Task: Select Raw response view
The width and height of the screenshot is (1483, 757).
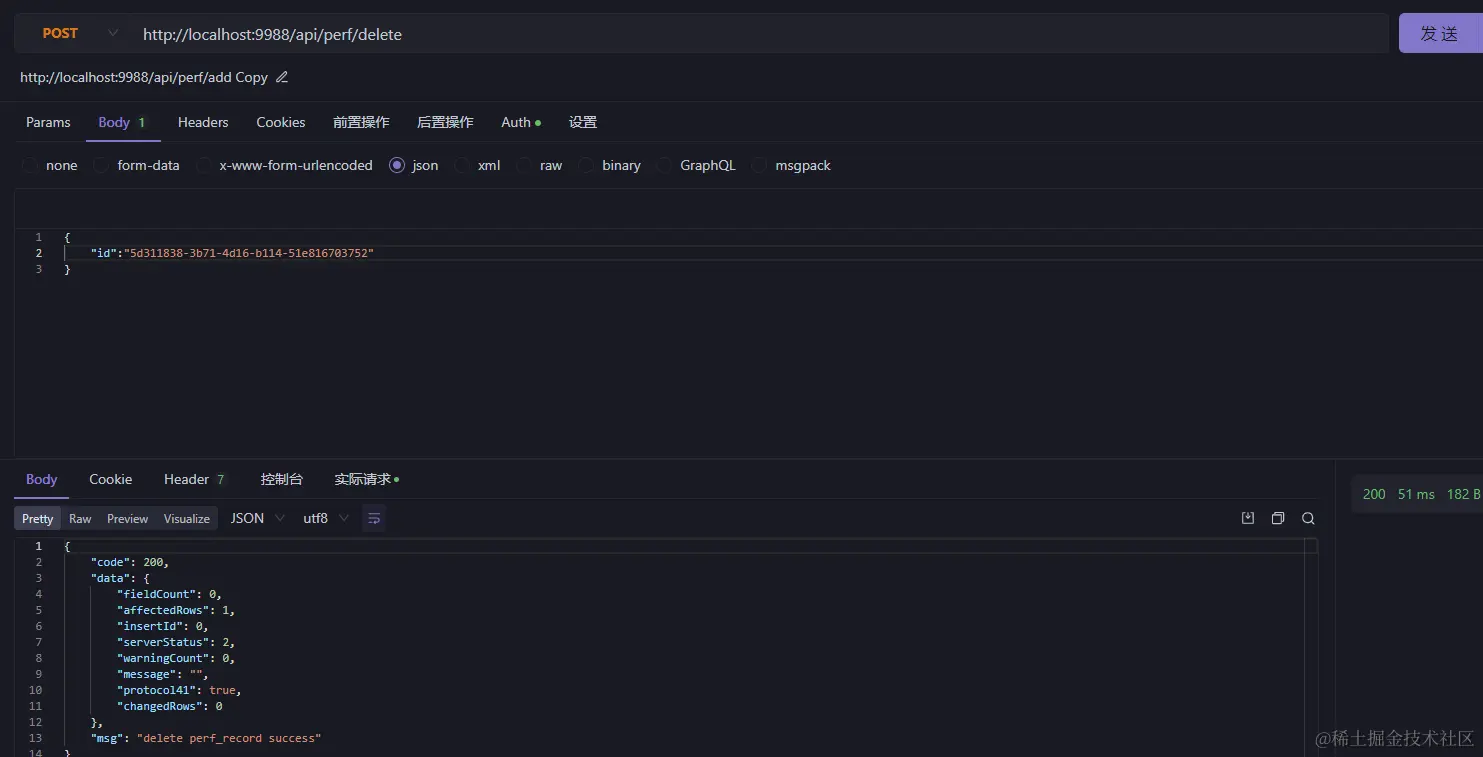Action: [80, 518]
